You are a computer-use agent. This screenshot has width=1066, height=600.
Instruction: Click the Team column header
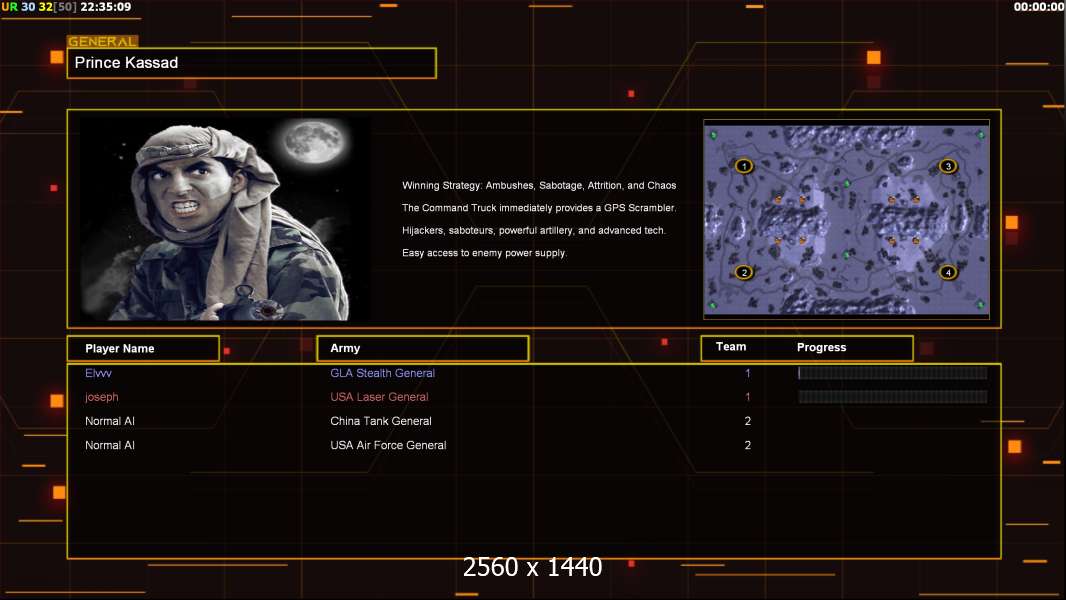point(731,347)
